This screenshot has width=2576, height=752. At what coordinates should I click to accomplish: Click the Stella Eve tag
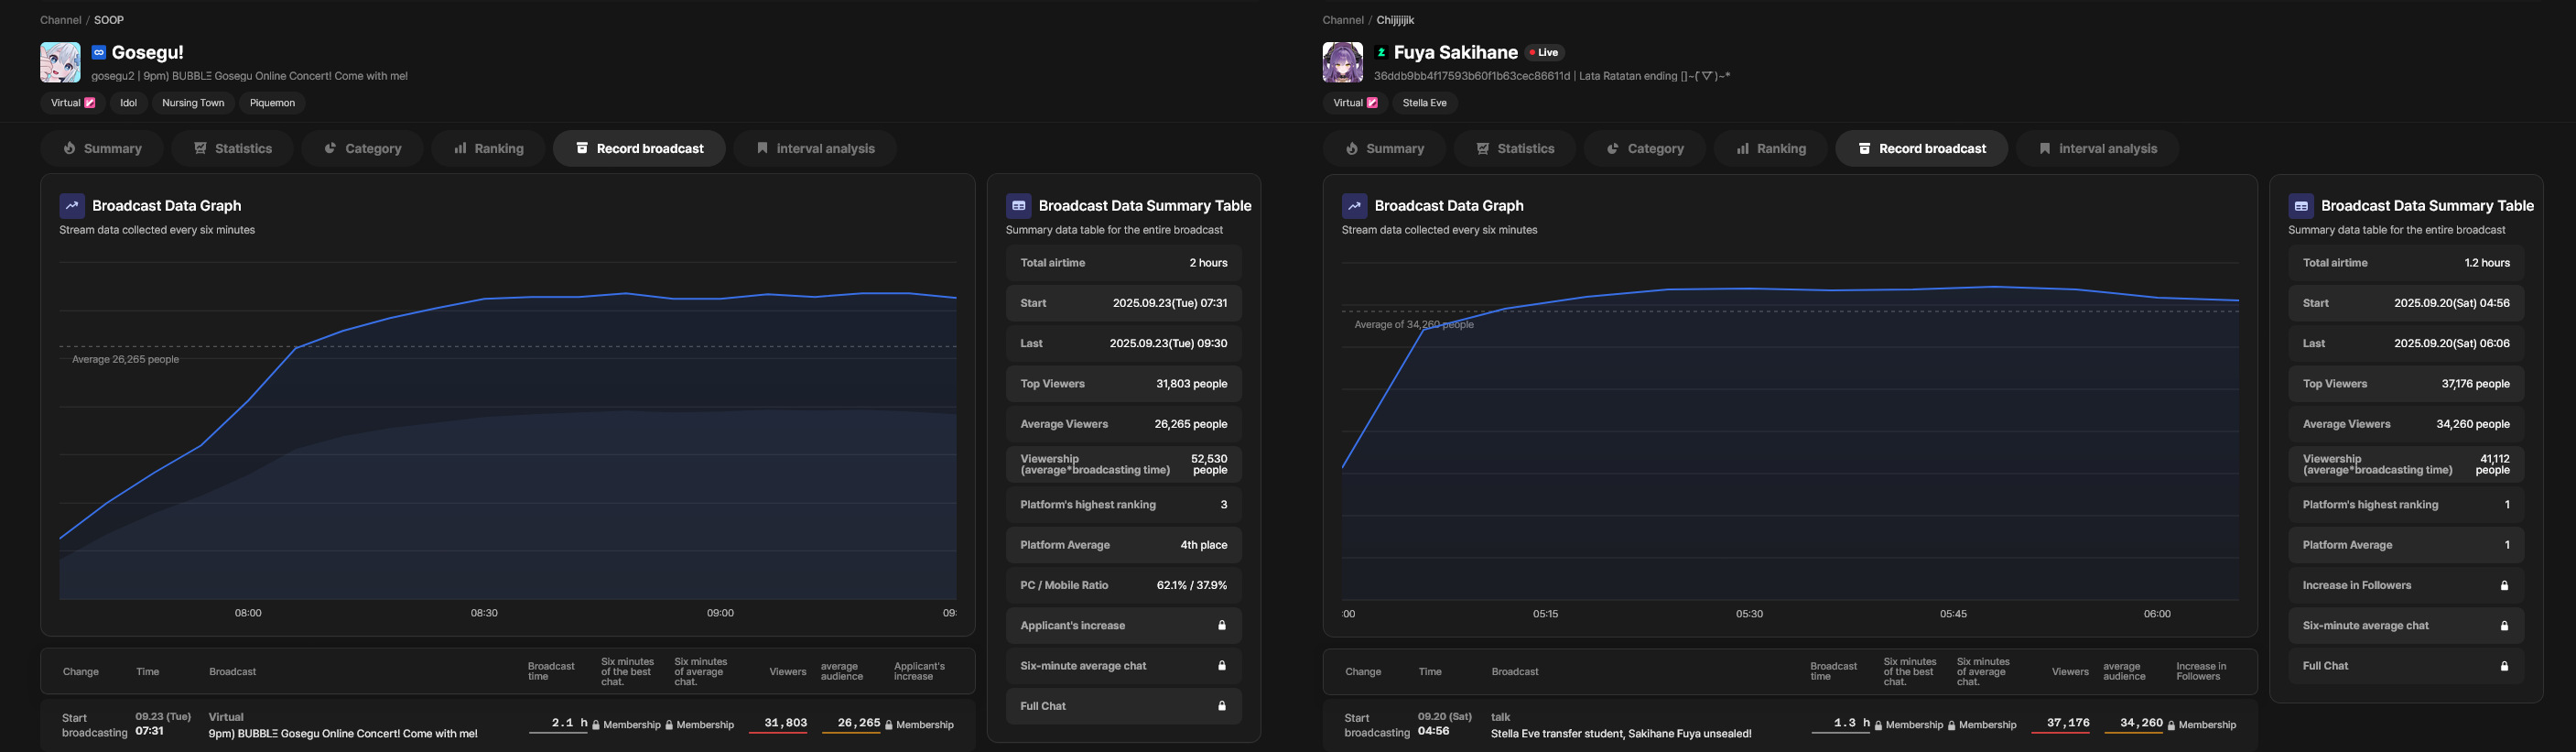tap(1424, 103)
